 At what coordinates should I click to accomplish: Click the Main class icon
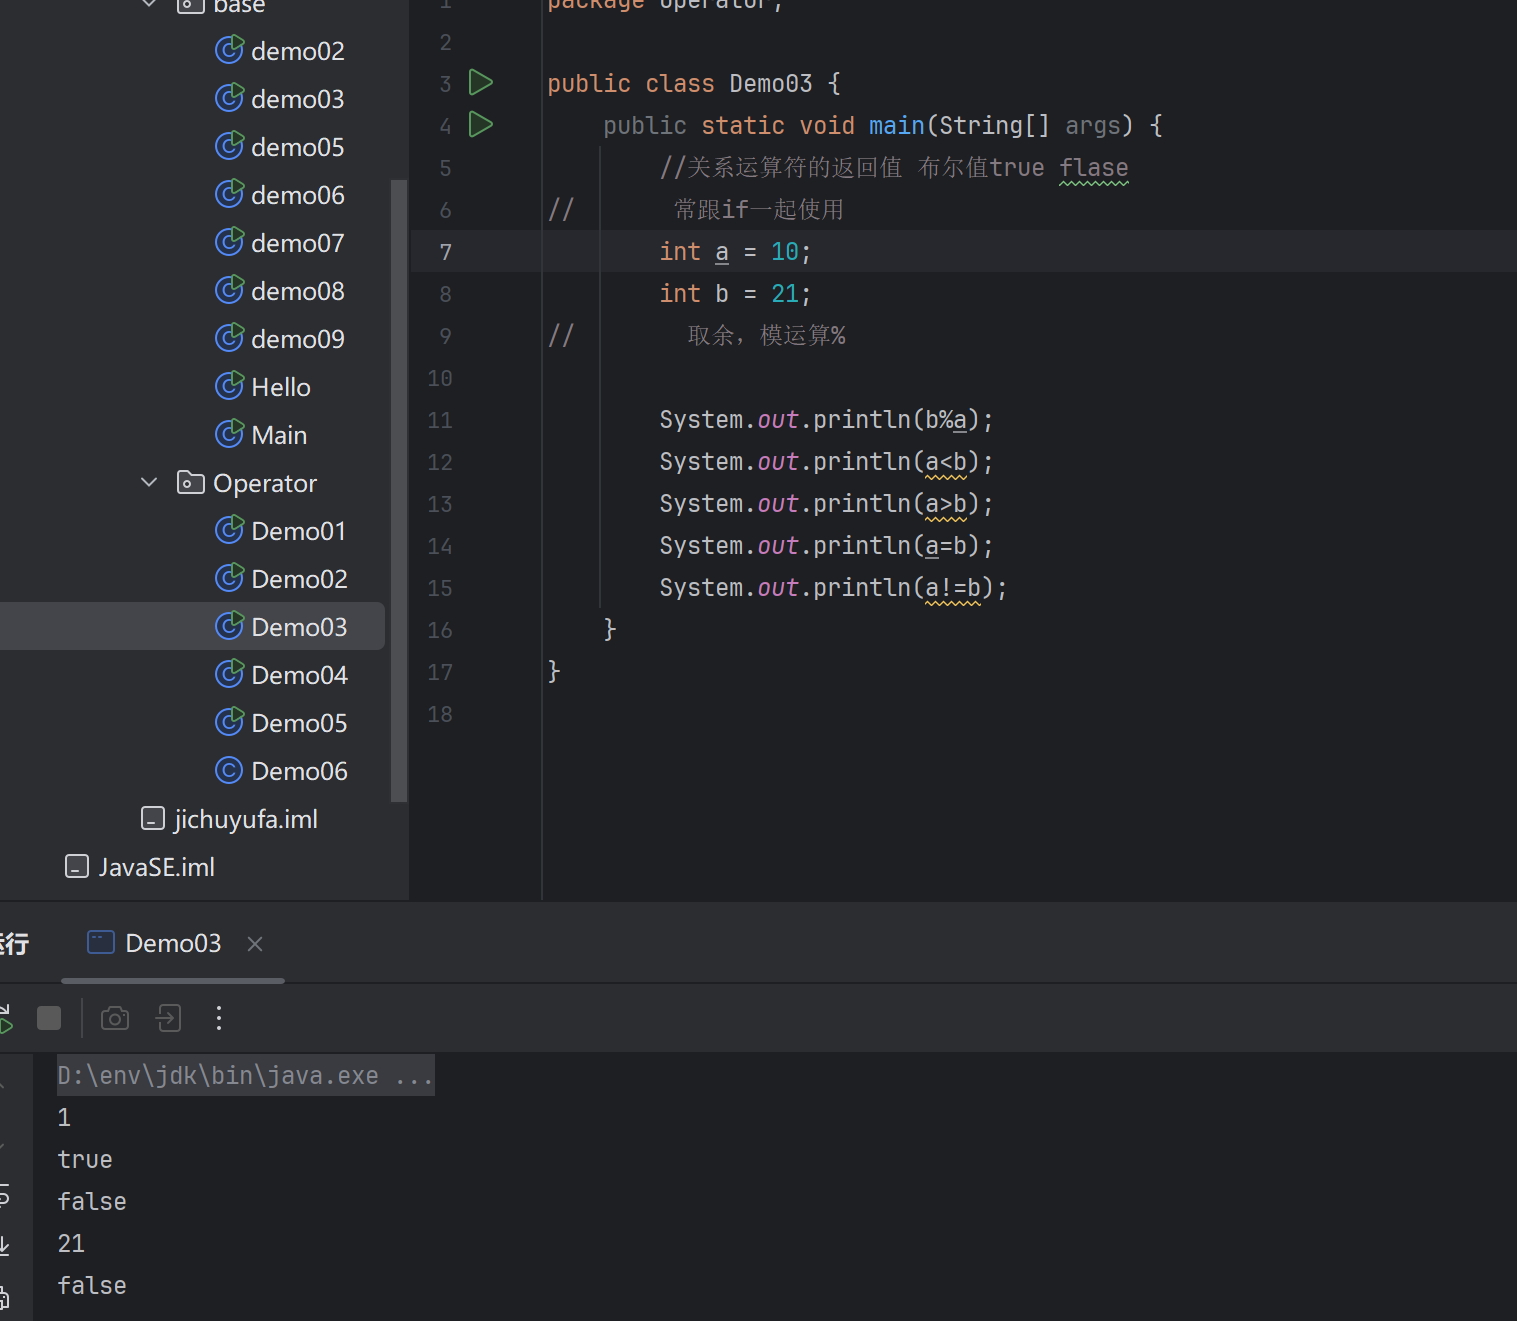[x=230, y=434]
